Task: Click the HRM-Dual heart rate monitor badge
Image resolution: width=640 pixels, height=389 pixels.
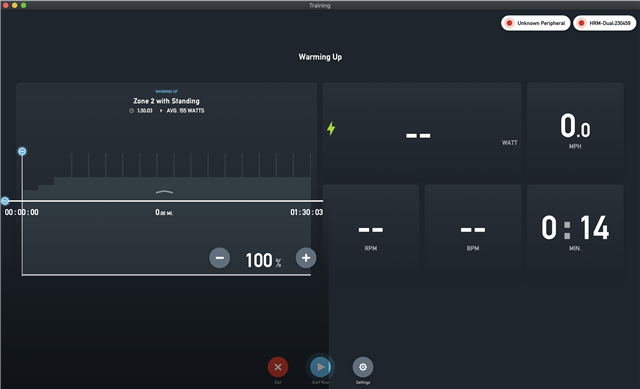Action: (604, 23)
